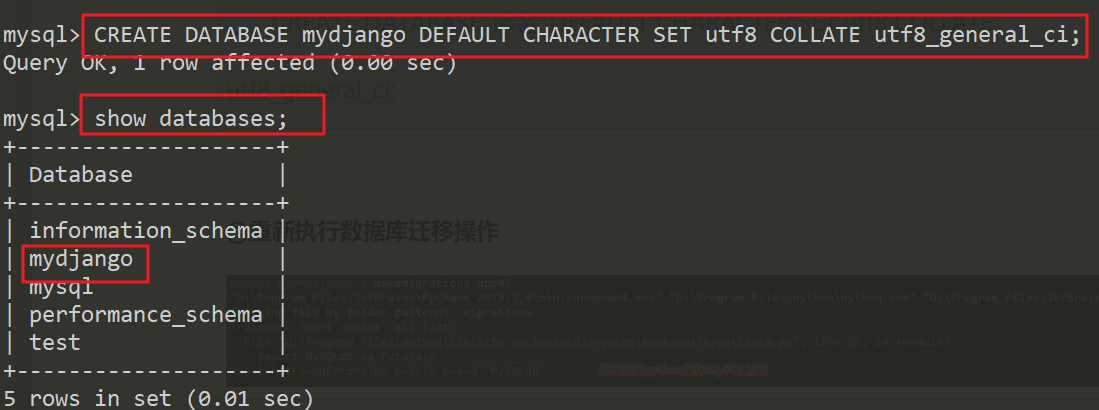
Task: Select the mysql row in the table
Action: pyautogui.click(x=61, y=287)
